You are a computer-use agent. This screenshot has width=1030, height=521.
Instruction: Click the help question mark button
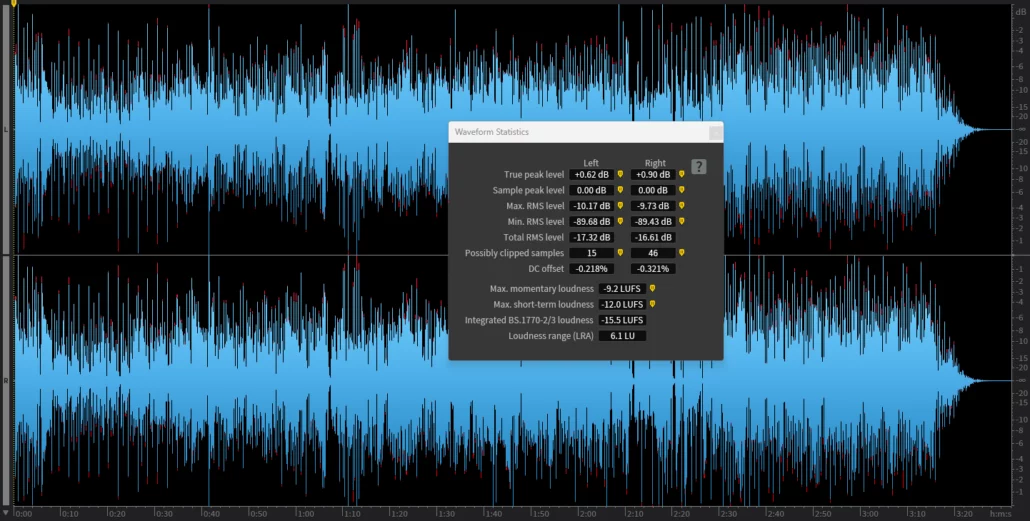pyautogui.click(x=698, y=167)
